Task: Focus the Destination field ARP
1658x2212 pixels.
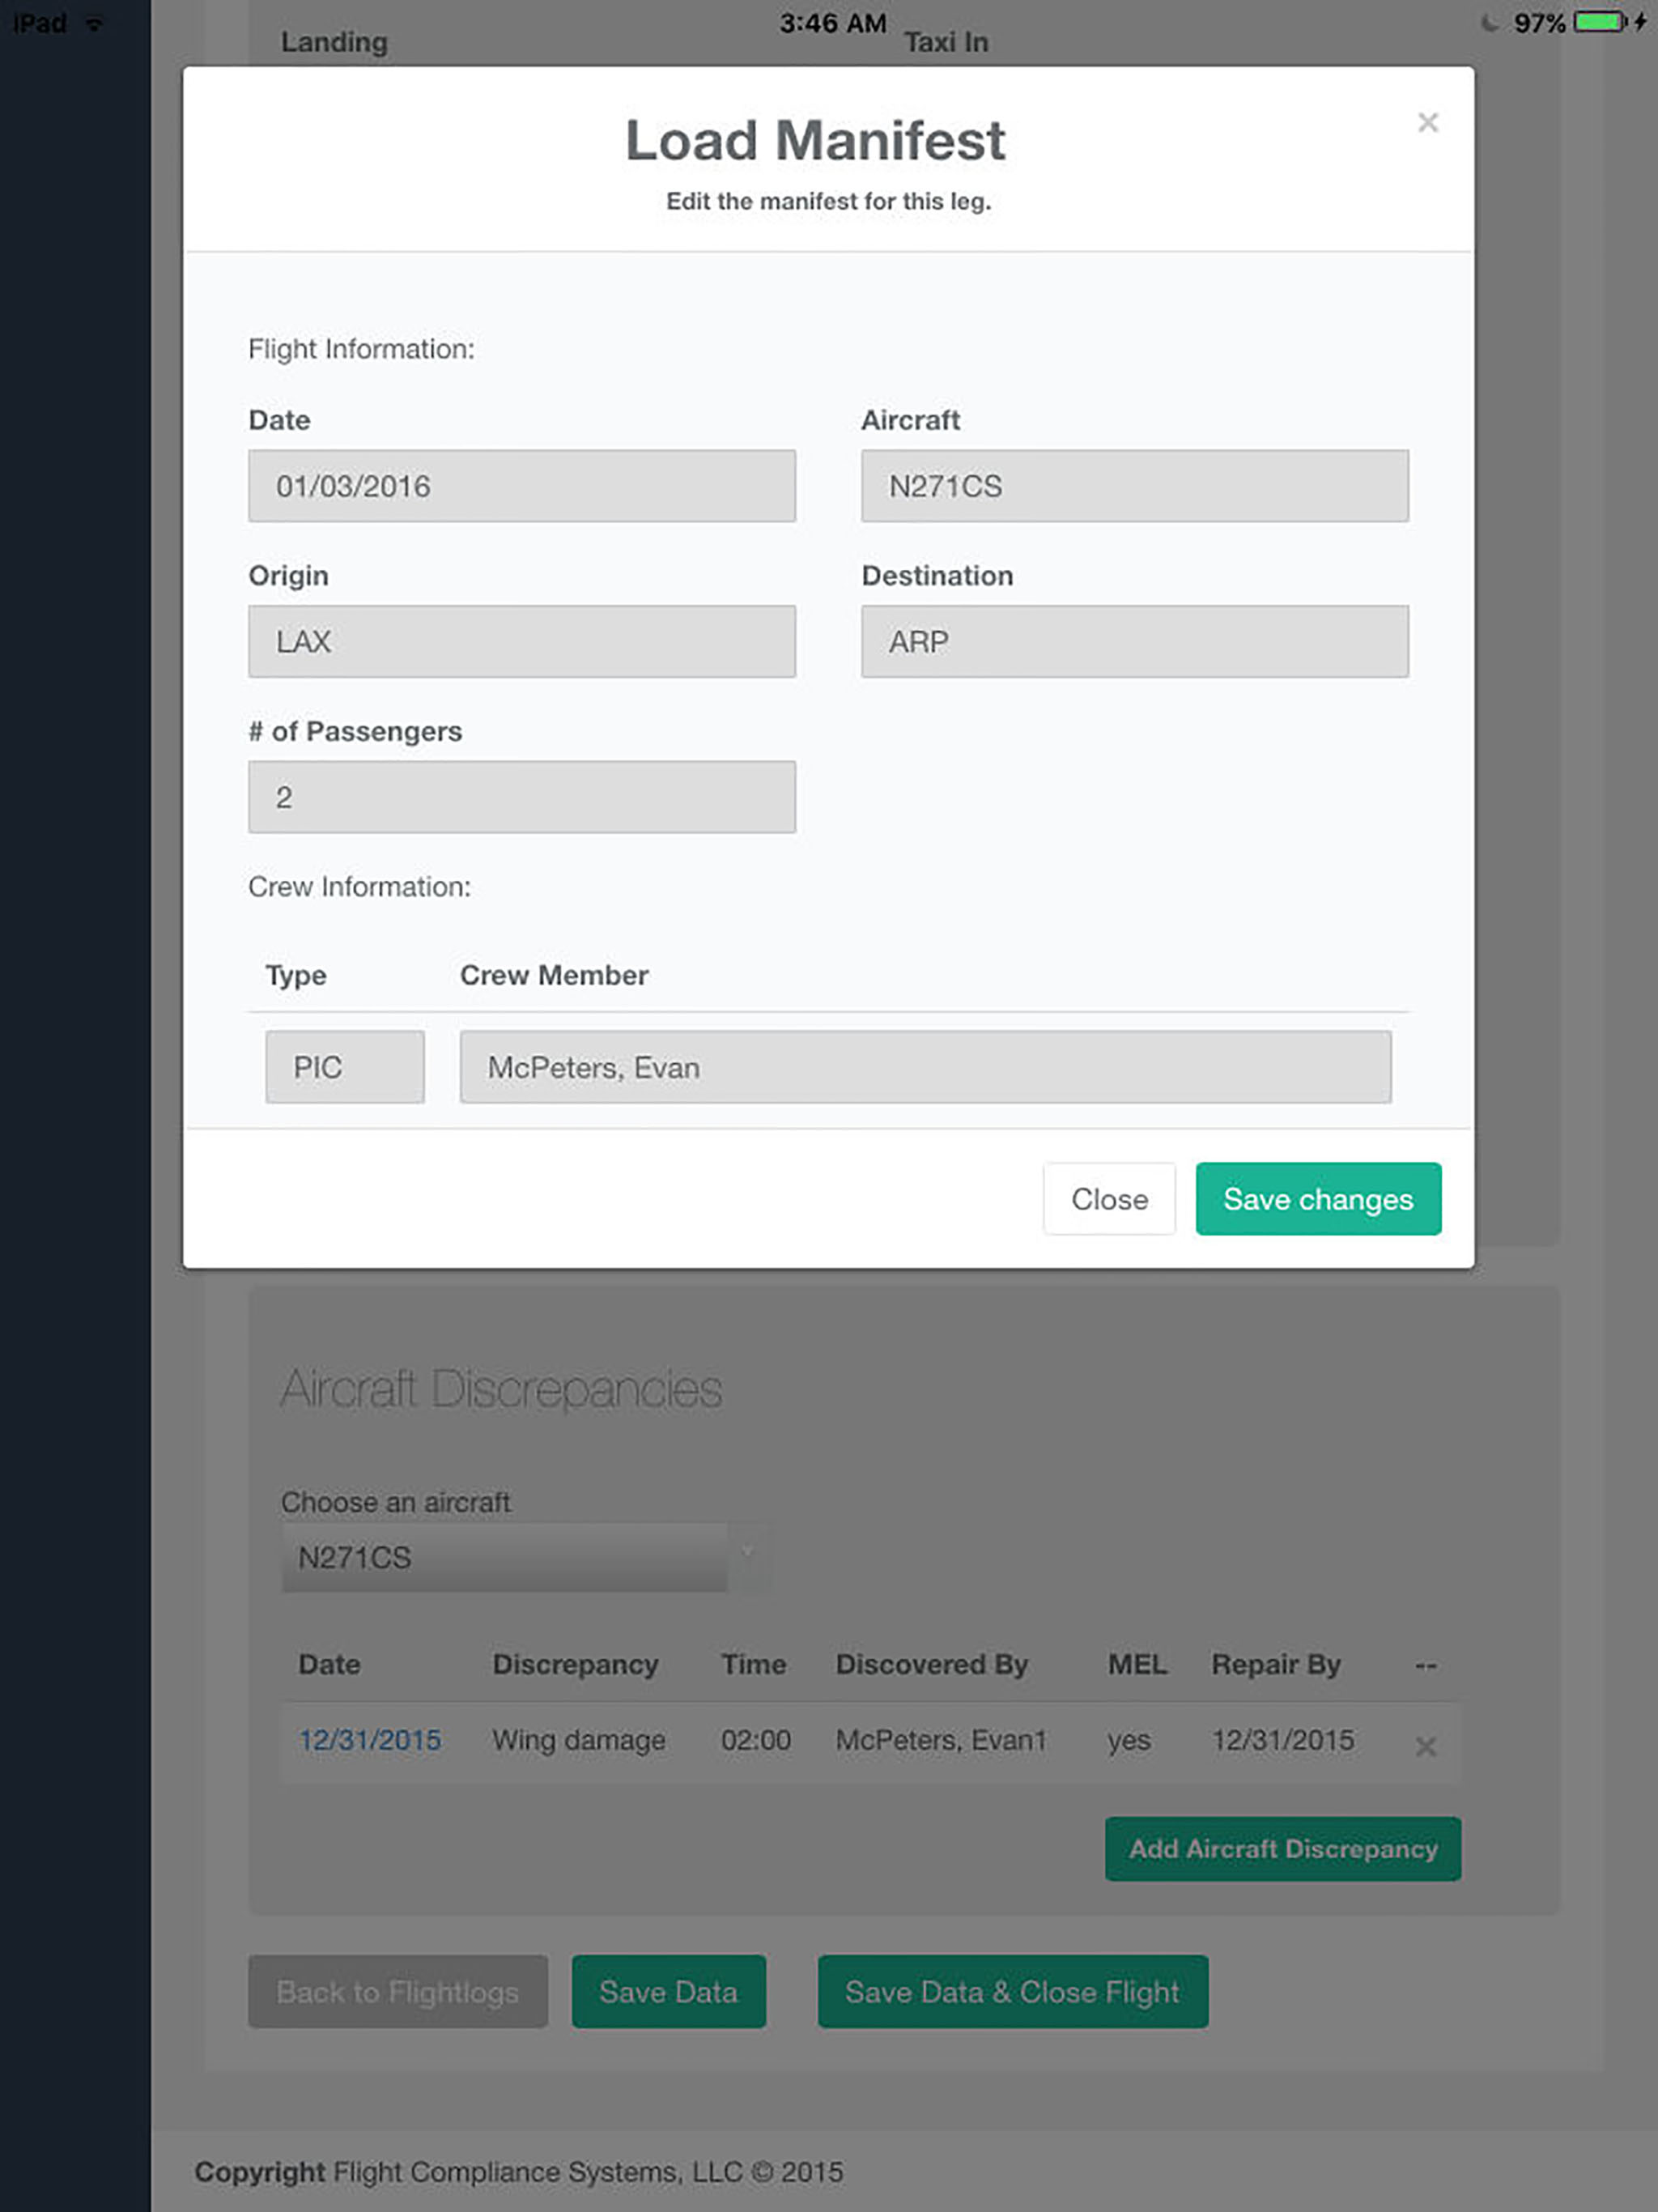Action: 1135,641
